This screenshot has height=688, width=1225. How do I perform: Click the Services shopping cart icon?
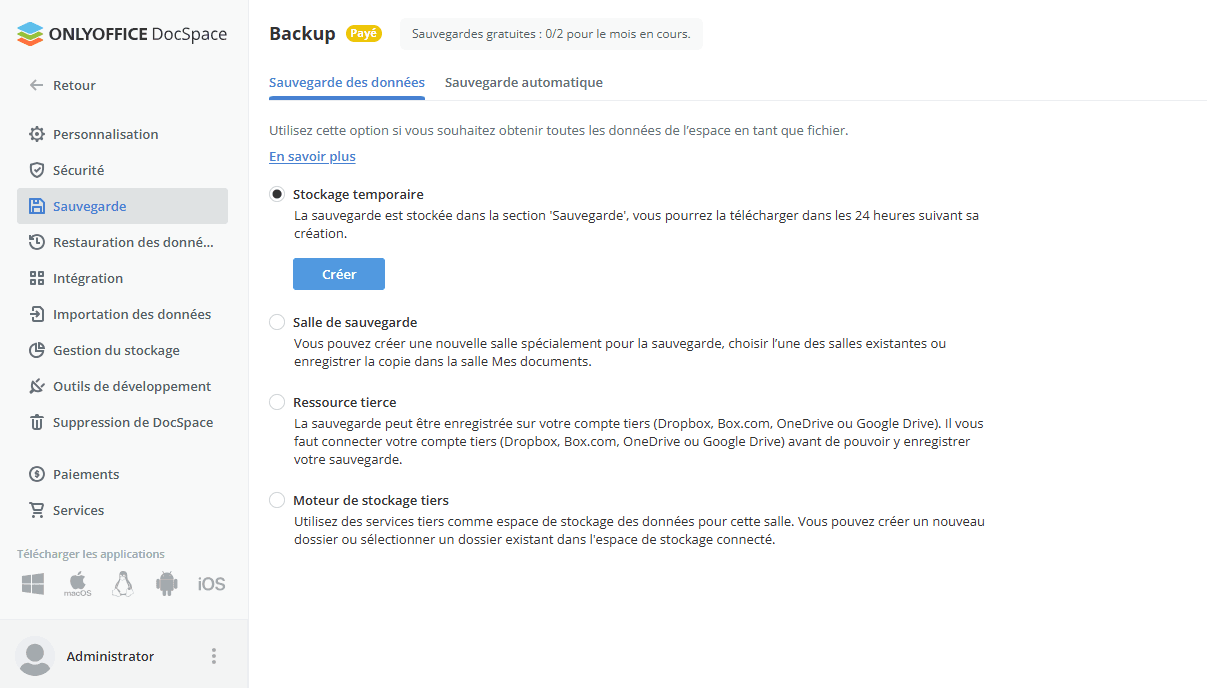tap(37, 510)
